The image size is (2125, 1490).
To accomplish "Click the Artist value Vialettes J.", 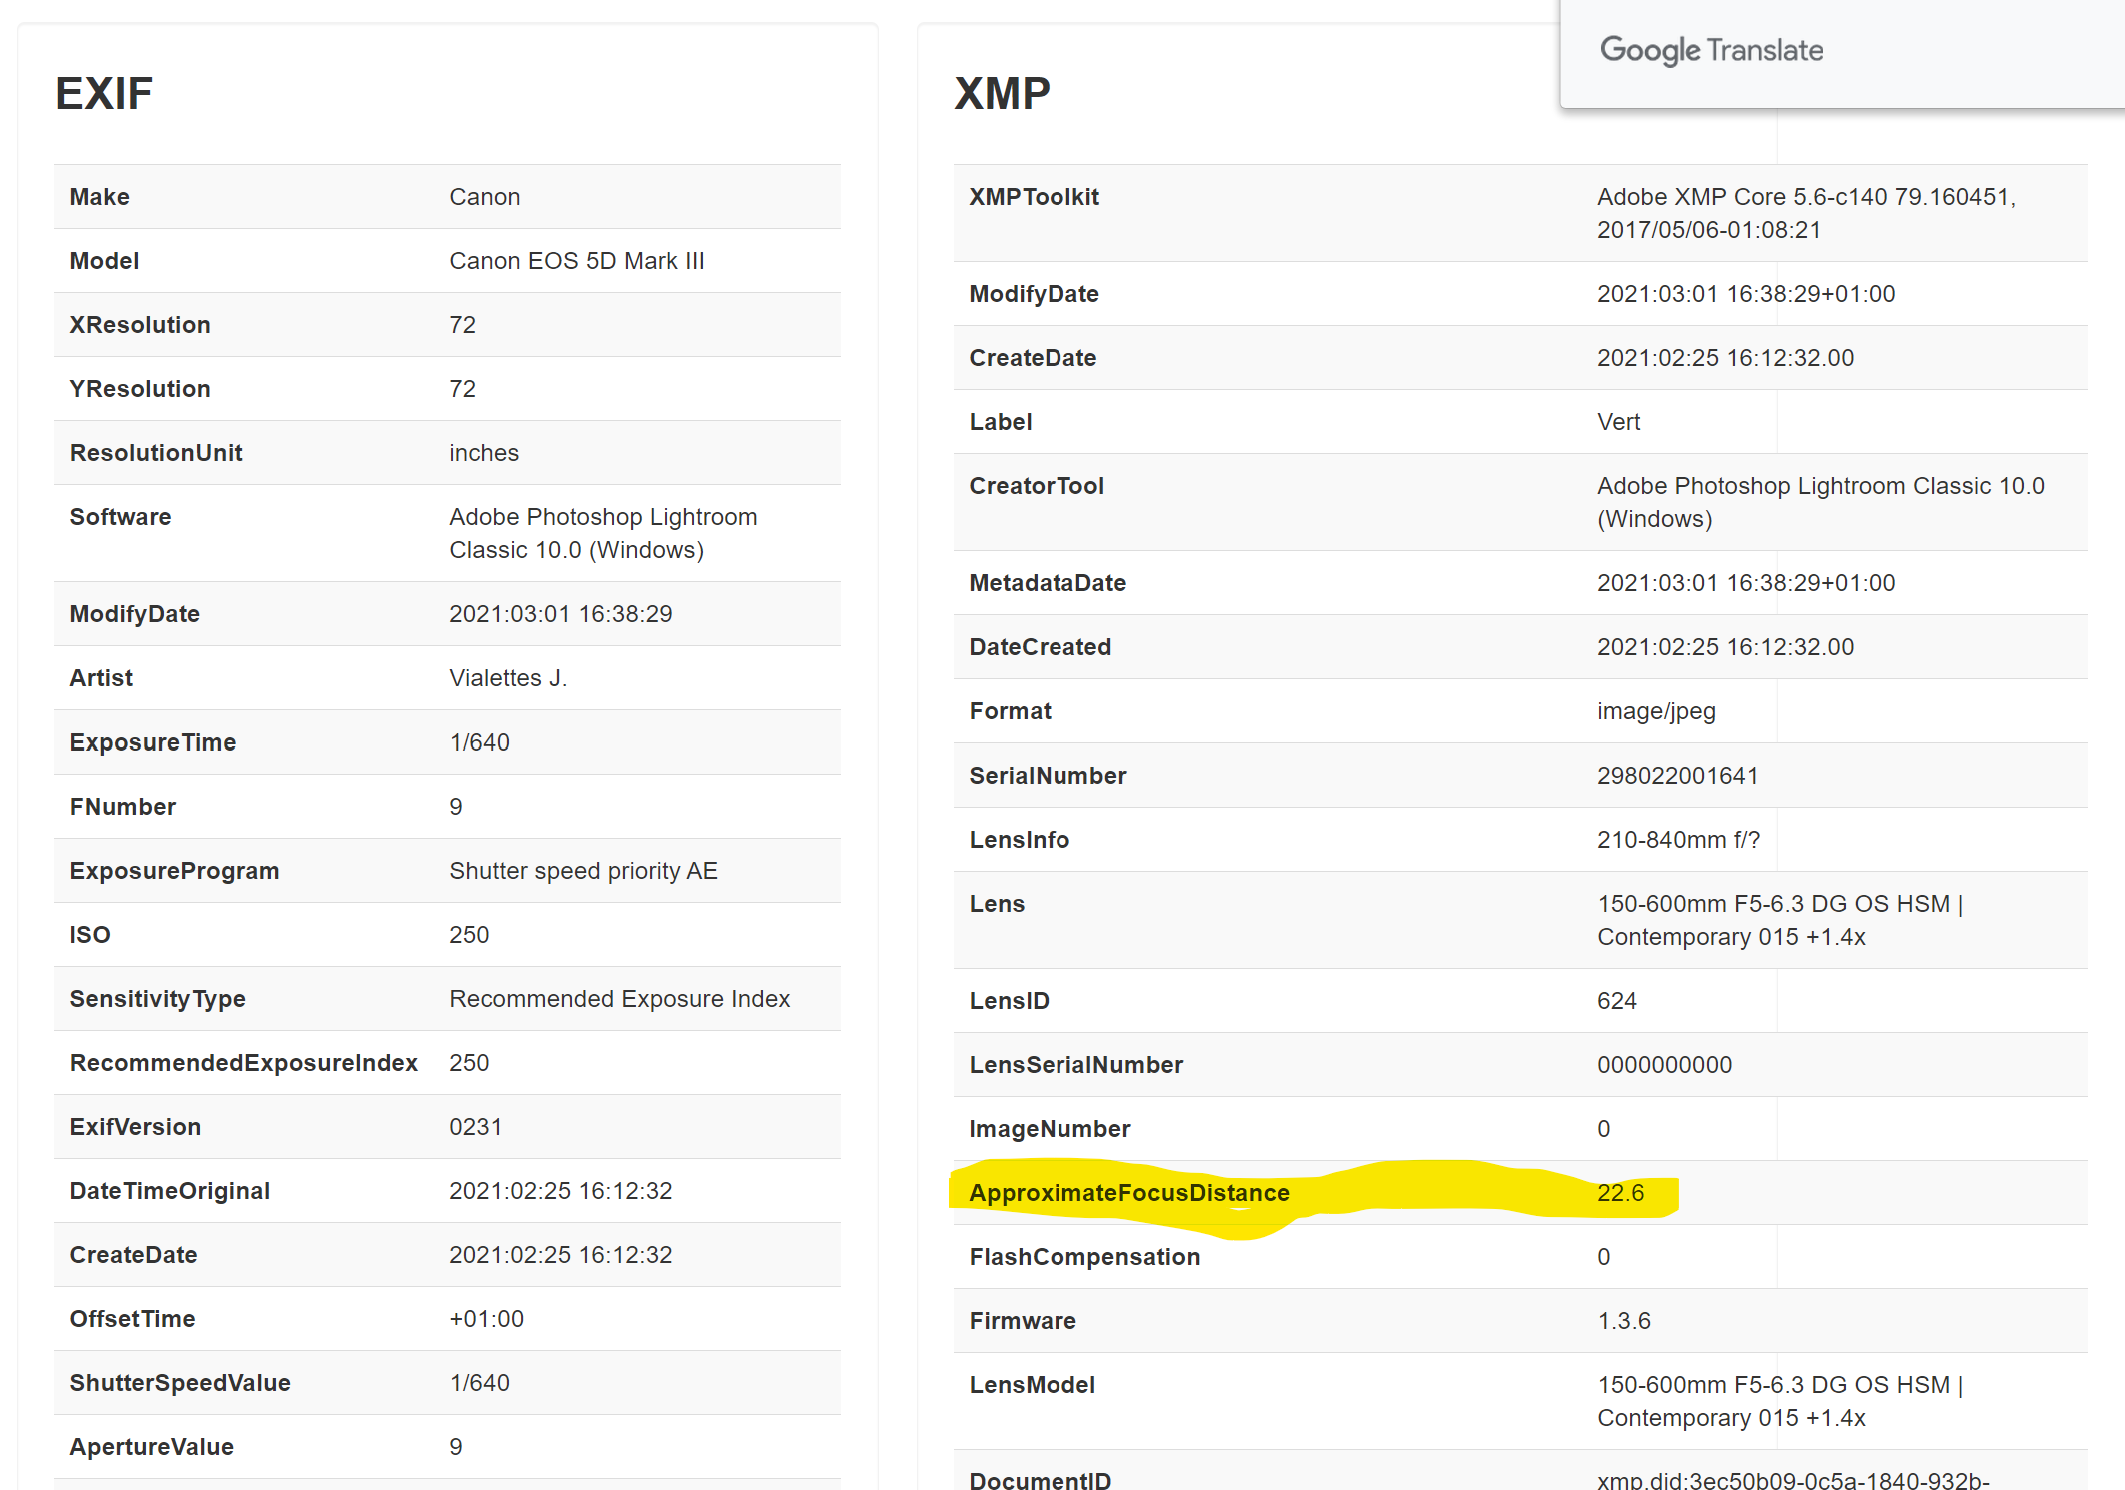I will [508, 678].
